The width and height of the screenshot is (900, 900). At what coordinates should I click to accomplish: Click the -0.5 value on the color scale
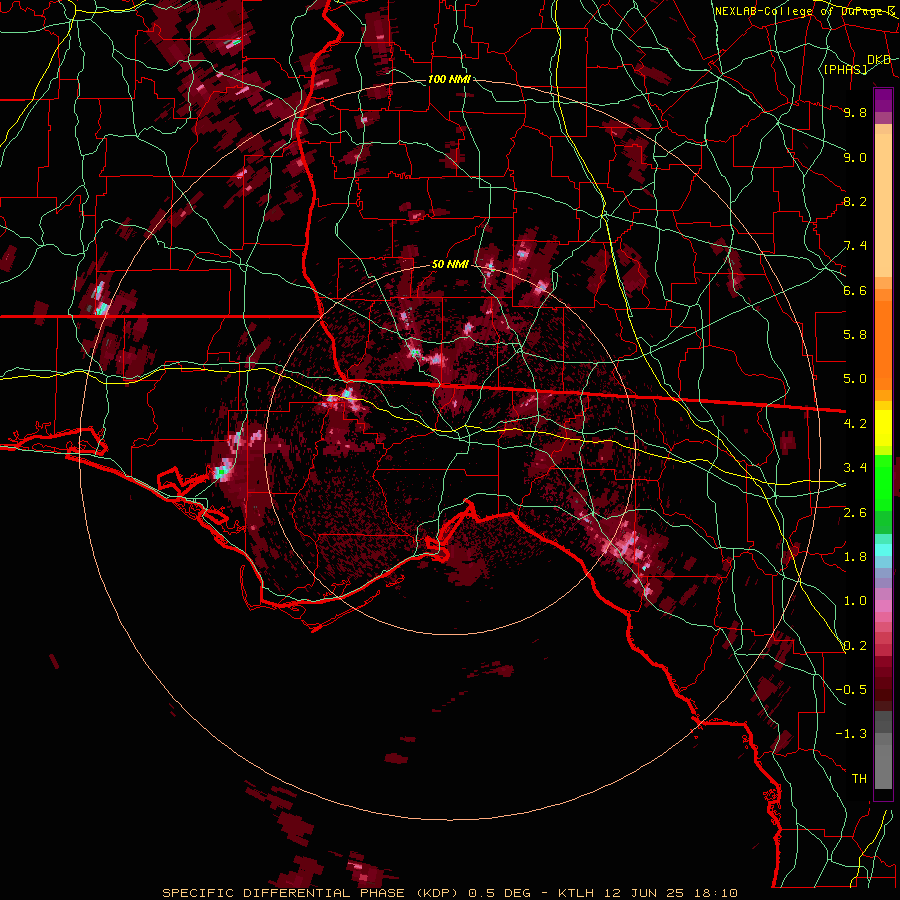851,690
